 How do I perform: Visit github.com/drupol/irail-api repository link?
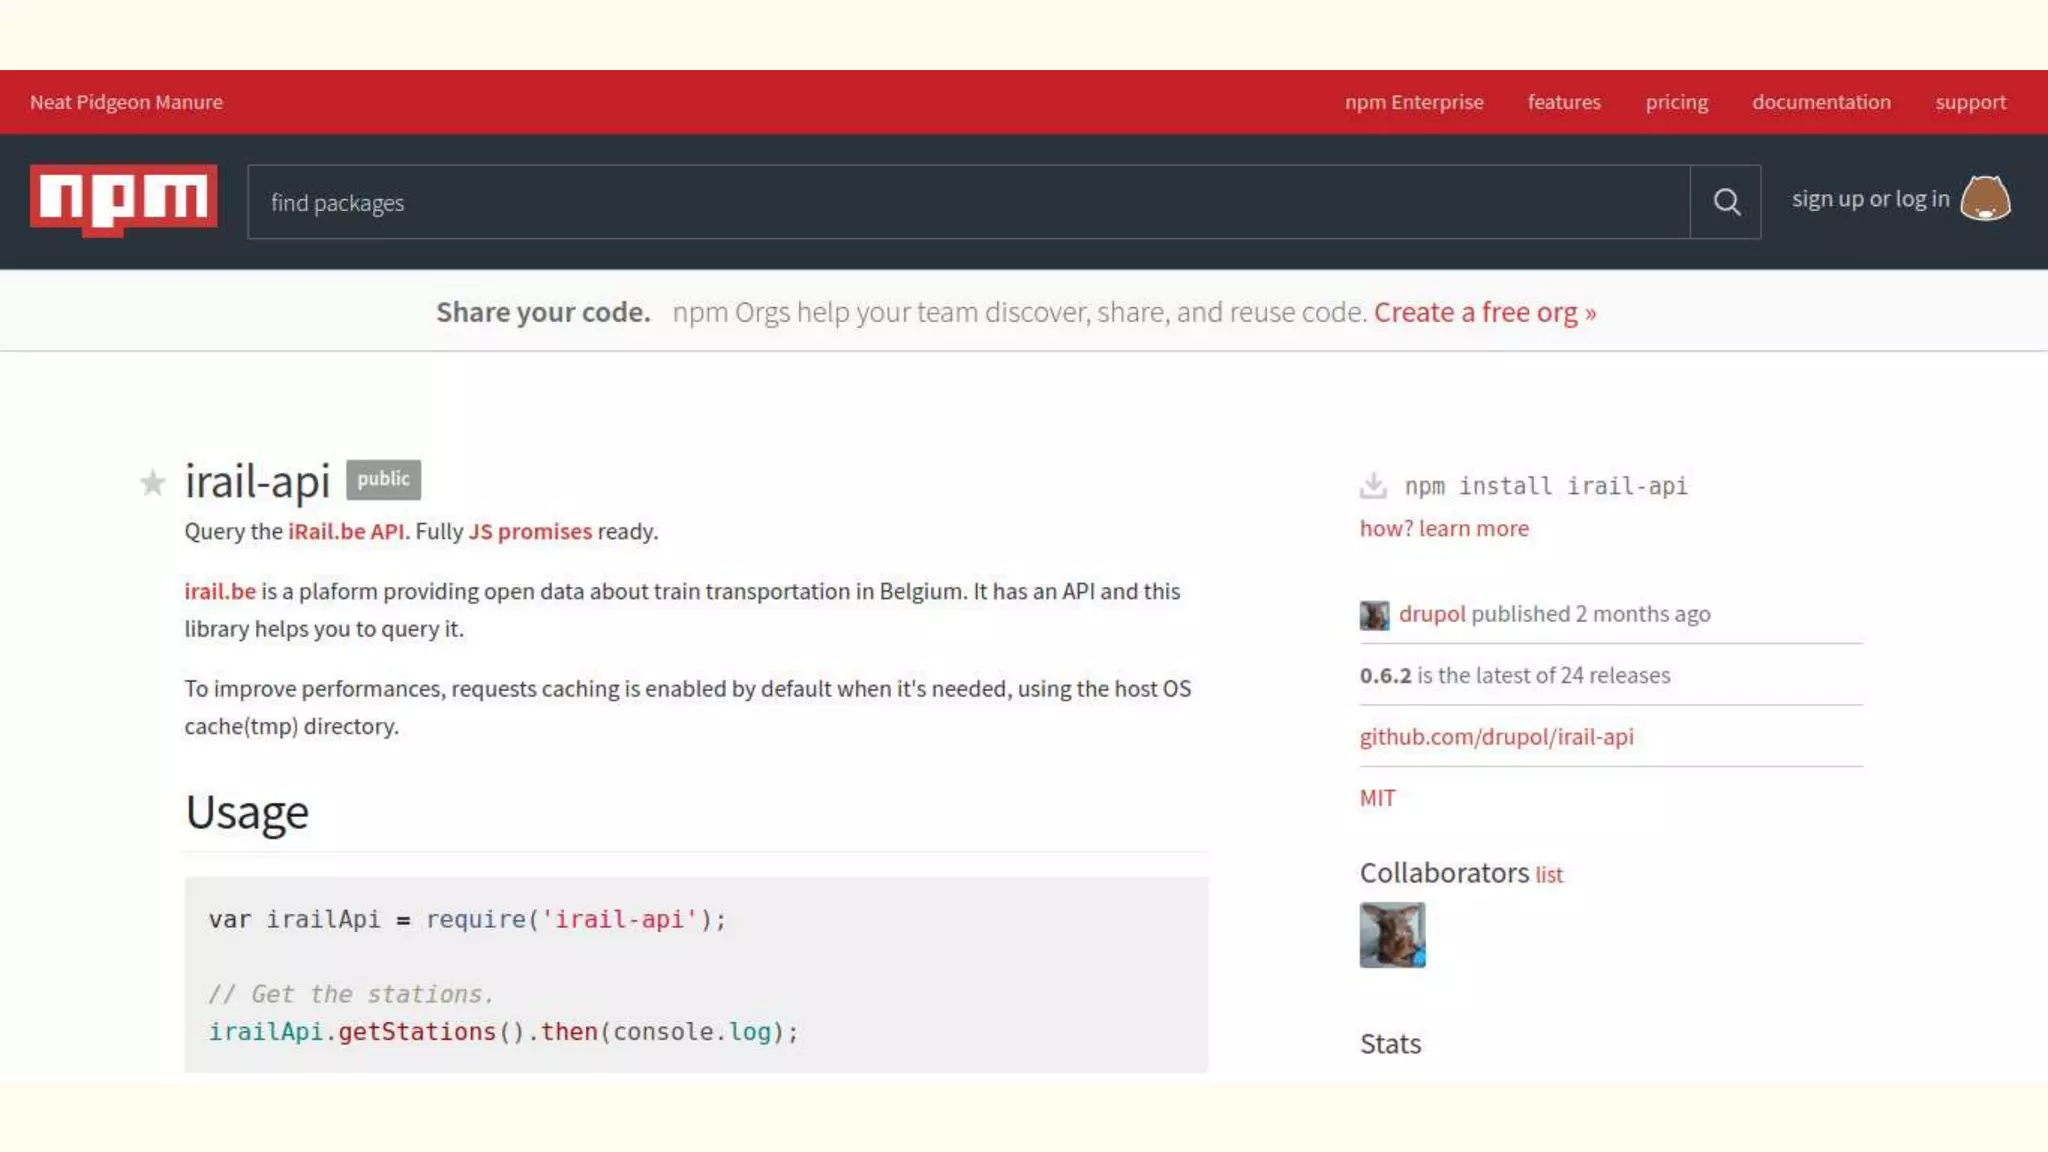1496,737
